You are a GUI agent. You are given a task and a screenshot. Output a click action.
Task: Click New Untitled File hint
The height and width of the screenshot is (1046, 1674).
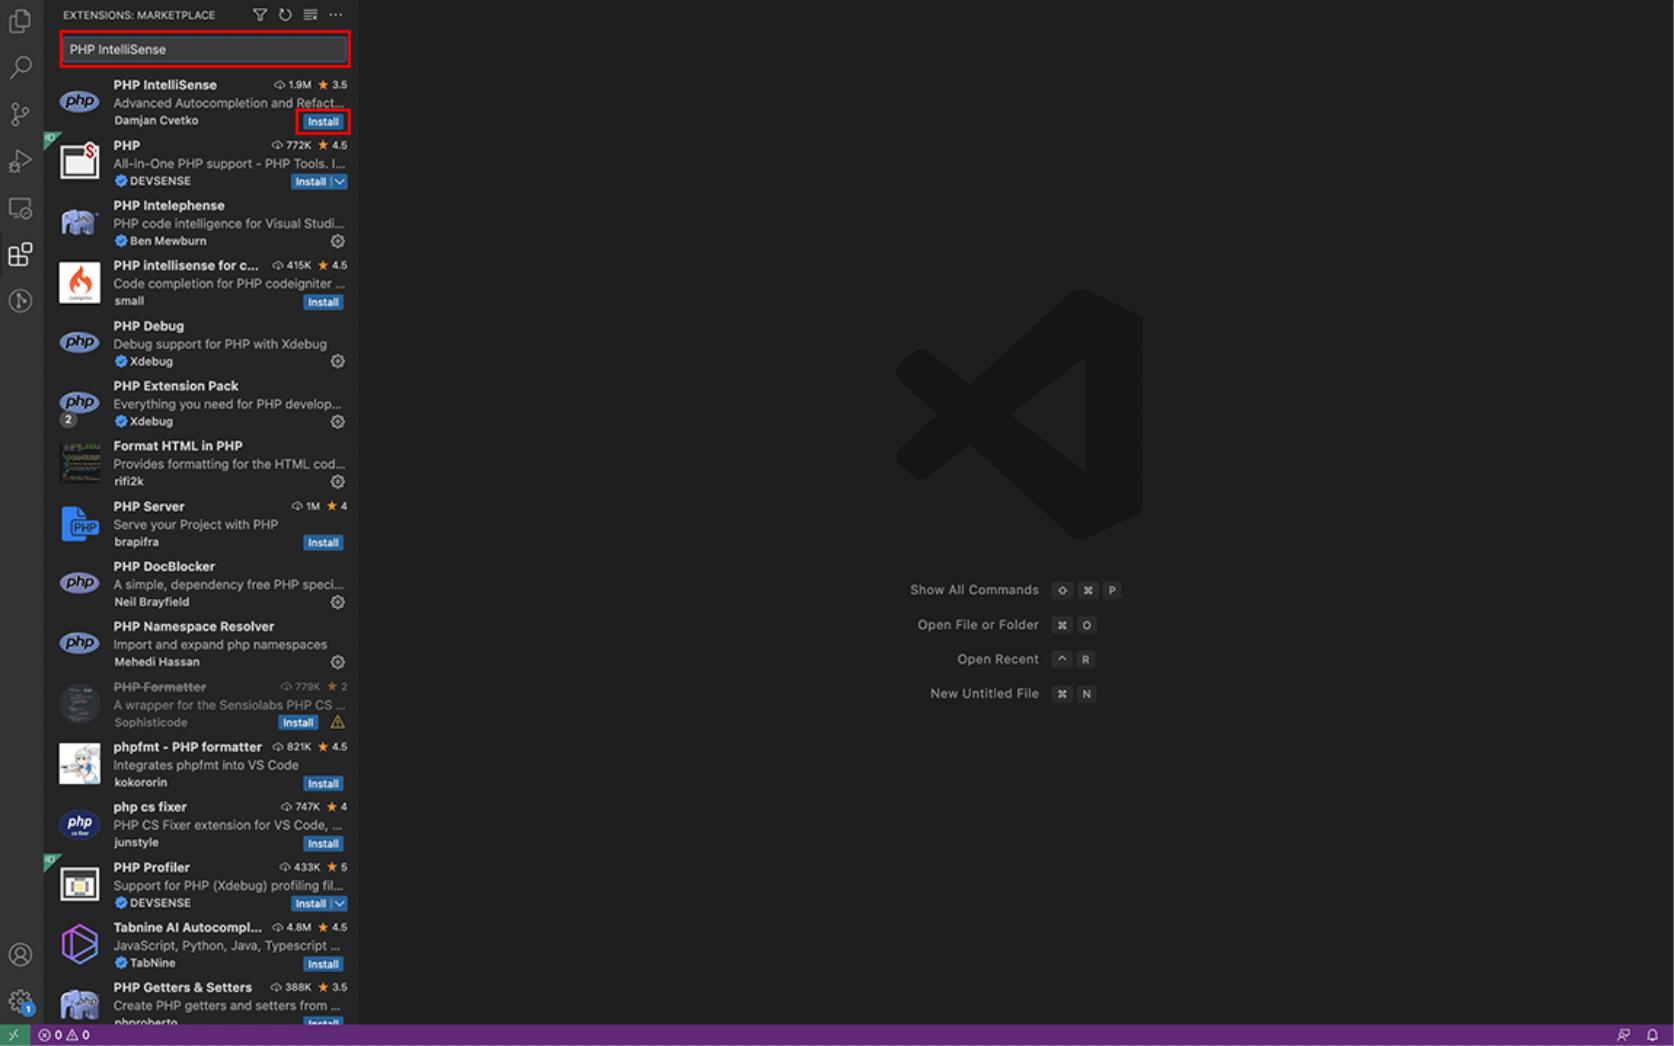coord(984,693)
